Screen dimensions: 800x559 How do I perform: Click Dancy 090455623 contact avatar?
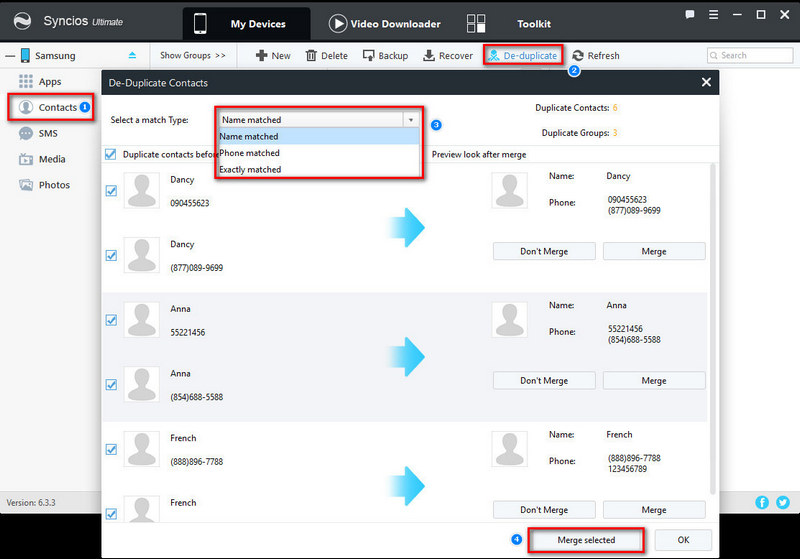[142, 190]
